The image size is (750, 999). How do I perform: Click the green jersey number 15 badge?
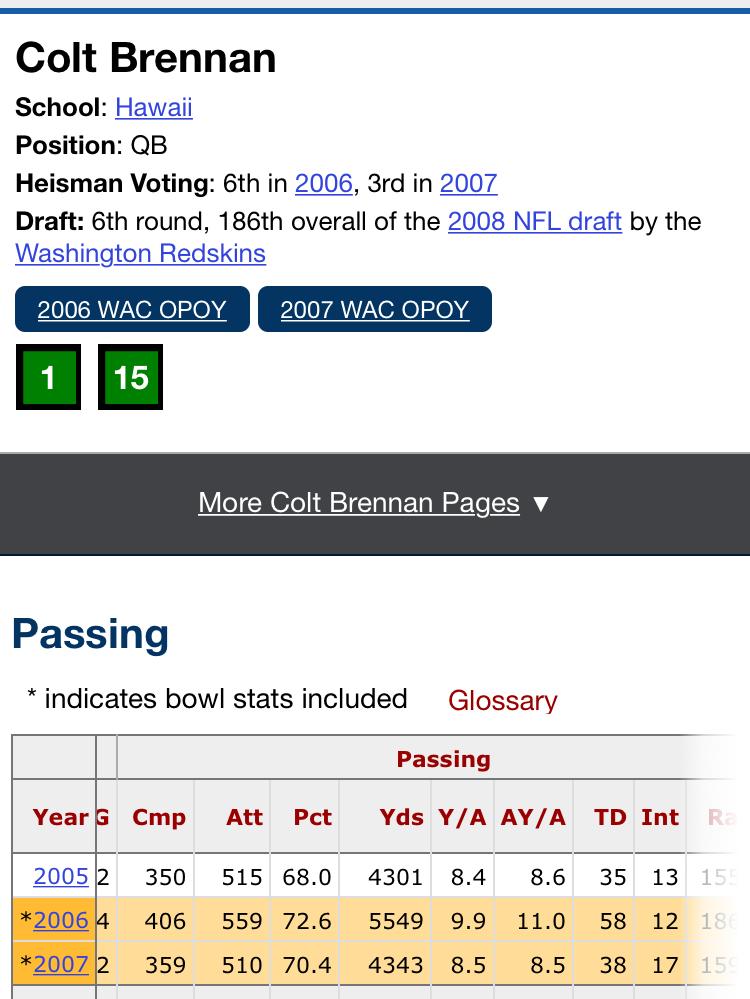pyautogui.click(x=131, y=377)
